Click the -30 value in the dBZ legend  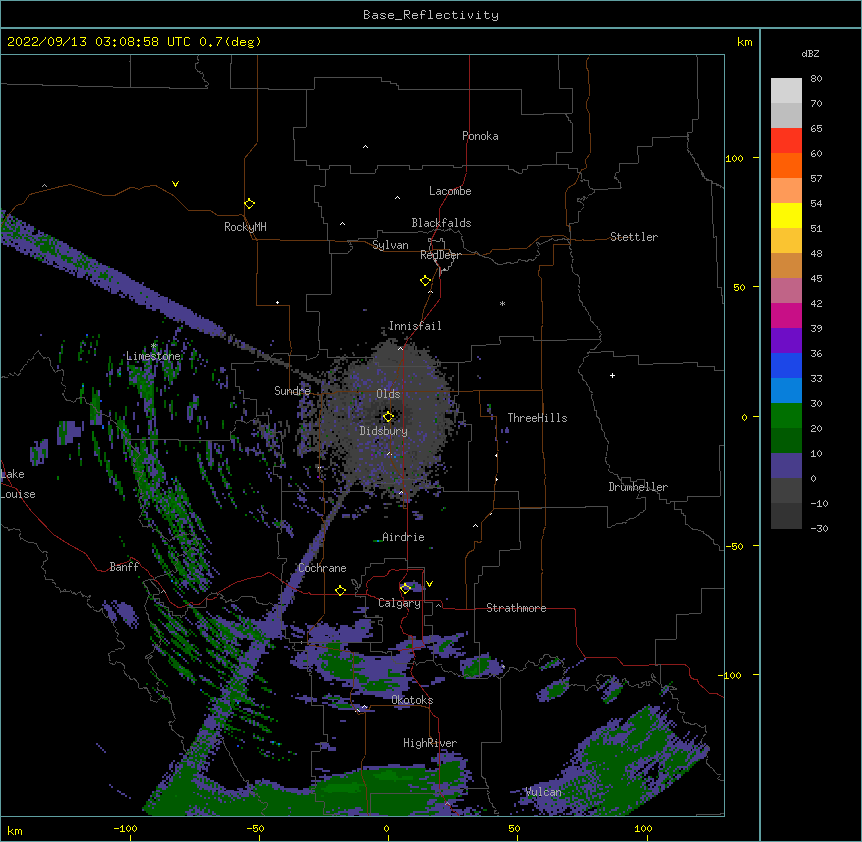pos(819,529)
